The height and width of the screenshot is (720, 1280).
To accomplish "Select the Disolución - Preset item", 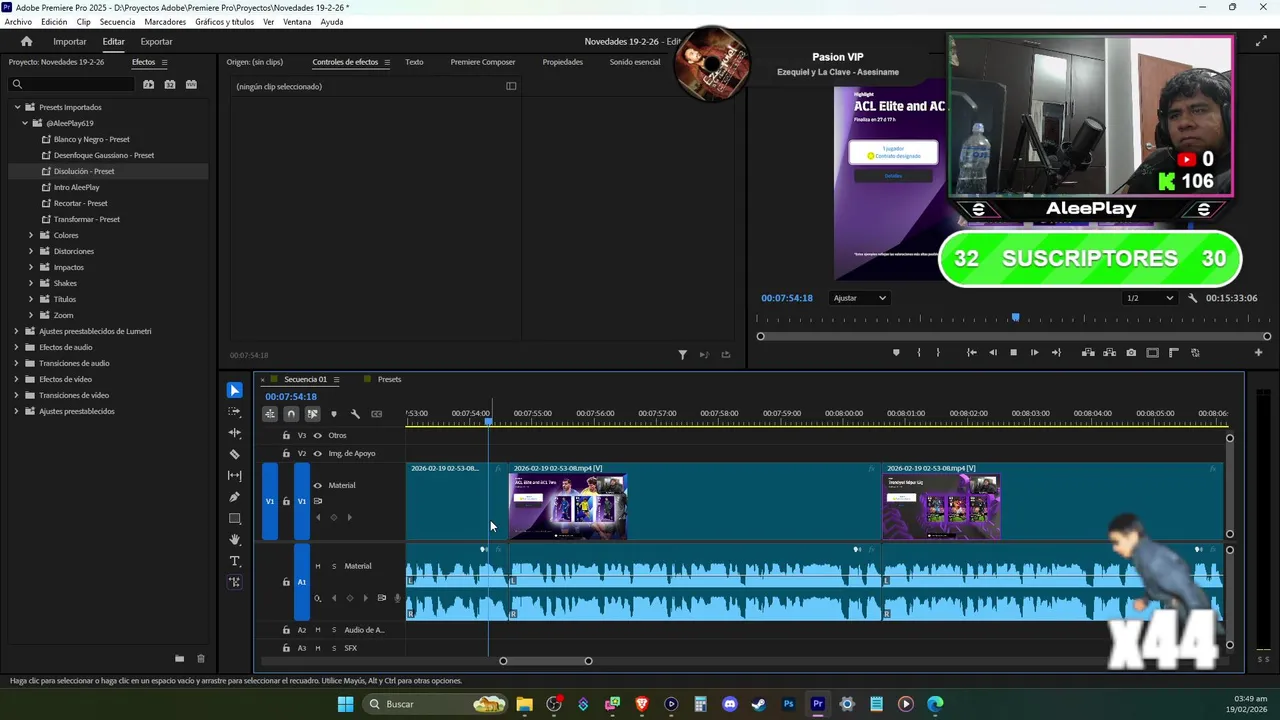I will point(84,171).
